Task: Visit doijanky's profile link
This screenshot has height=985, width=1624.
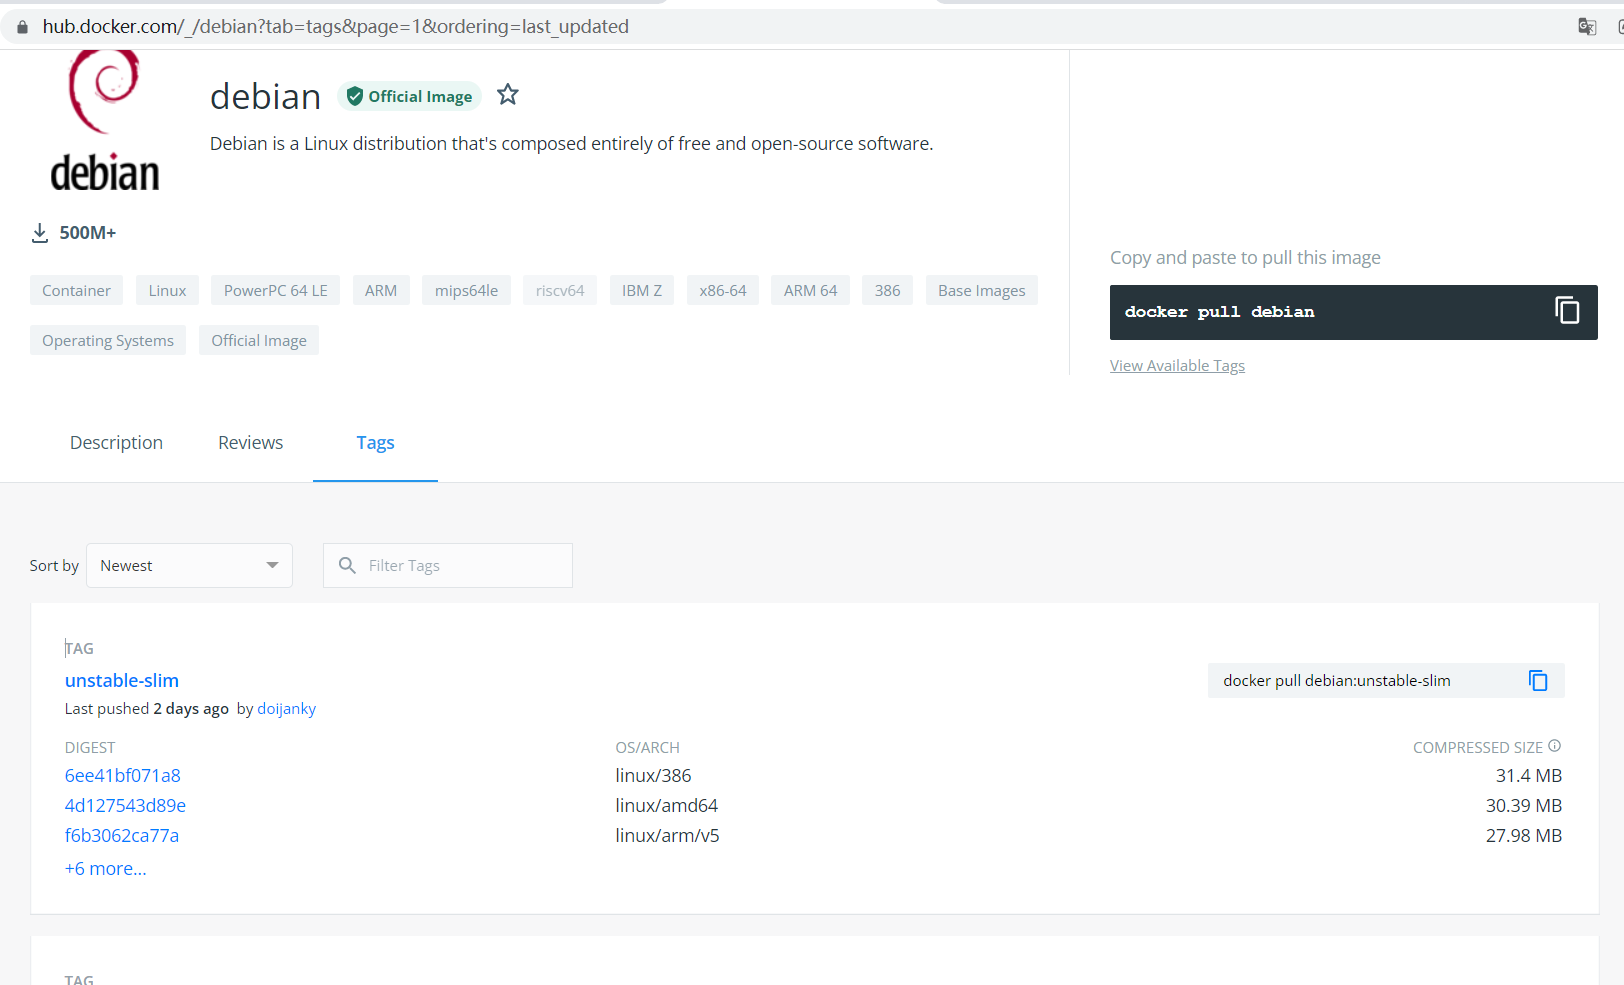Action: [286, 708]
